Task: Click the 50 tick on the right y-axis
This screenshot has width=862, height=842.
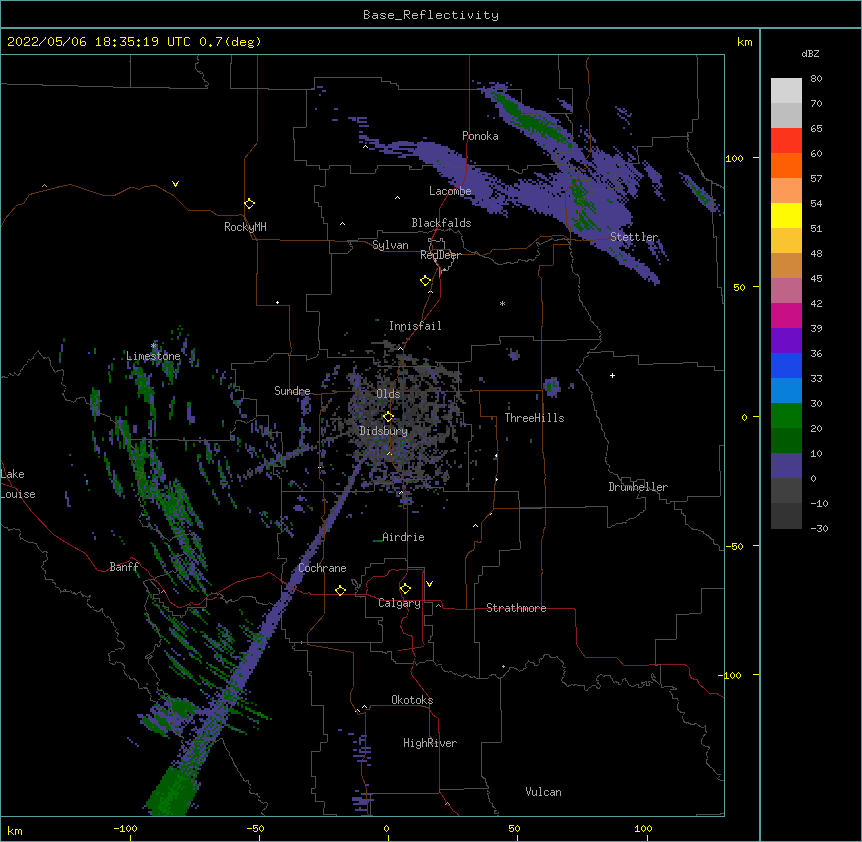Action: point(739,287)
